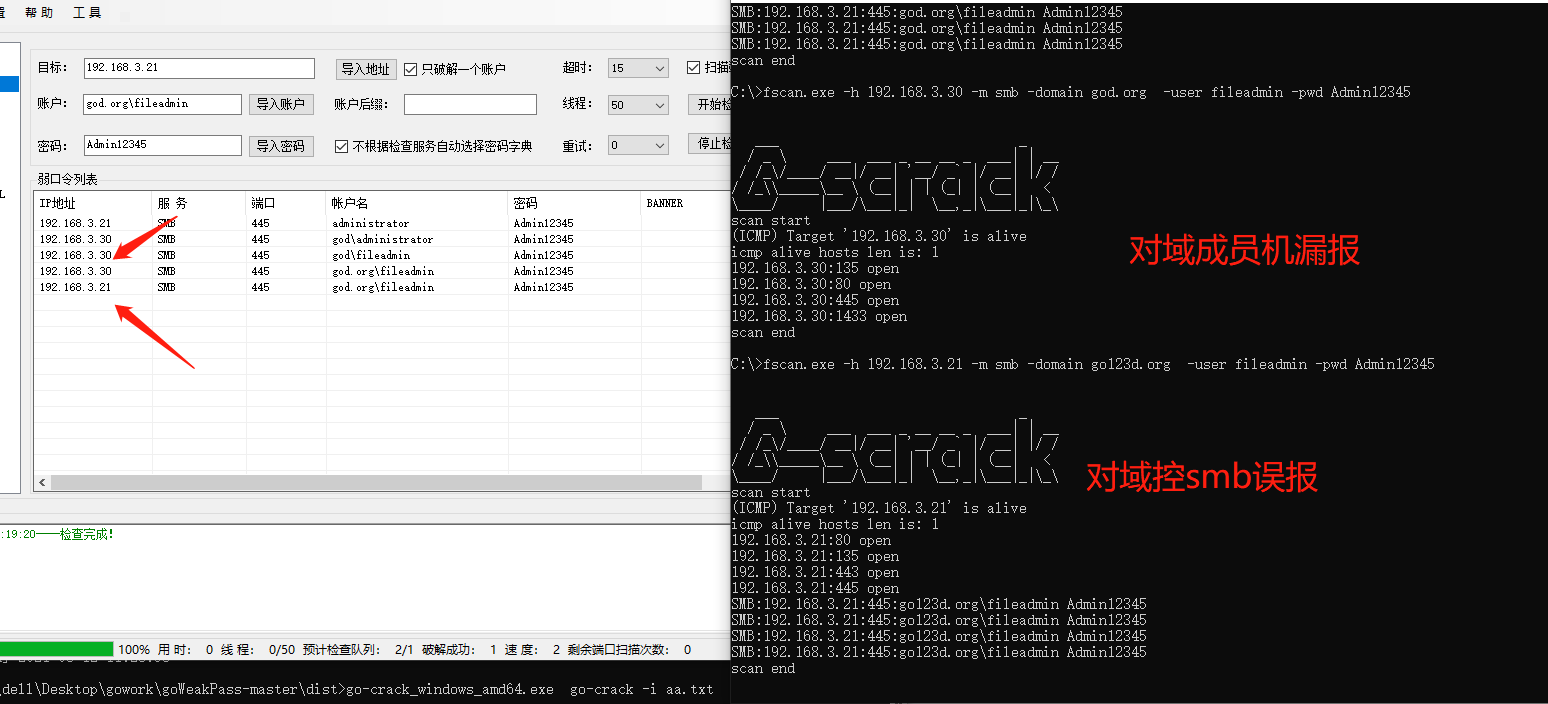The image size is (1548, 704).
Task: Toggle the 只破解一个账户 checkbox
Action: click(455, 69)
